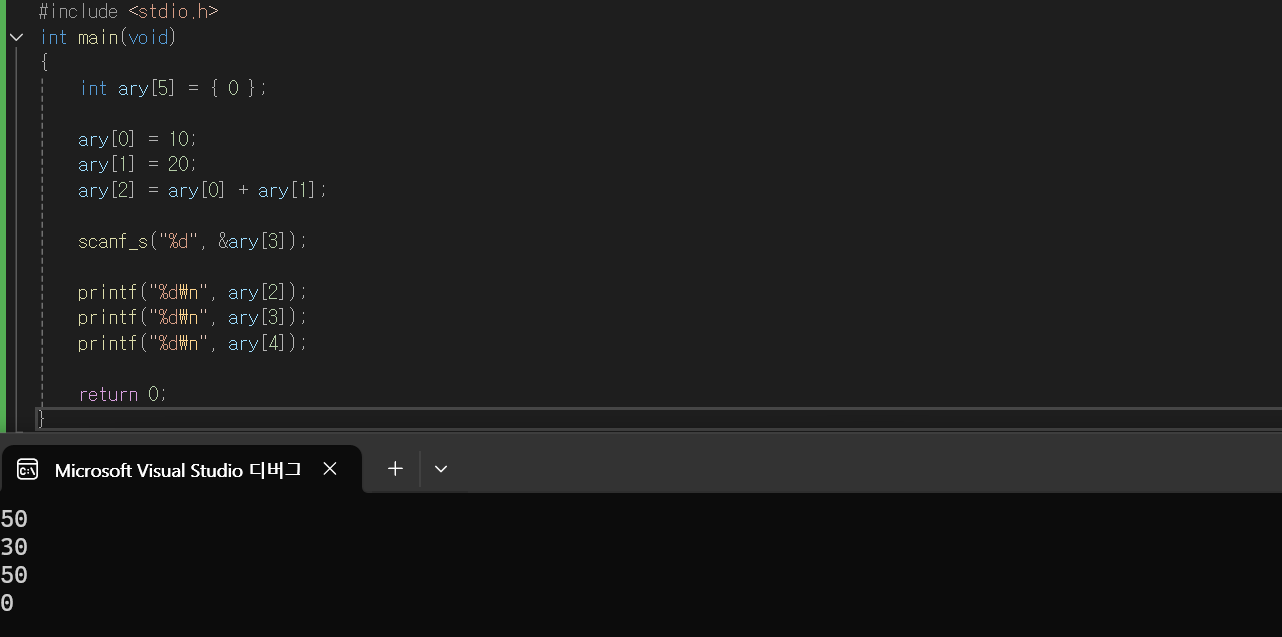Click the printf line printing ary[3]

pyautogui.click(x=193, y=317)
